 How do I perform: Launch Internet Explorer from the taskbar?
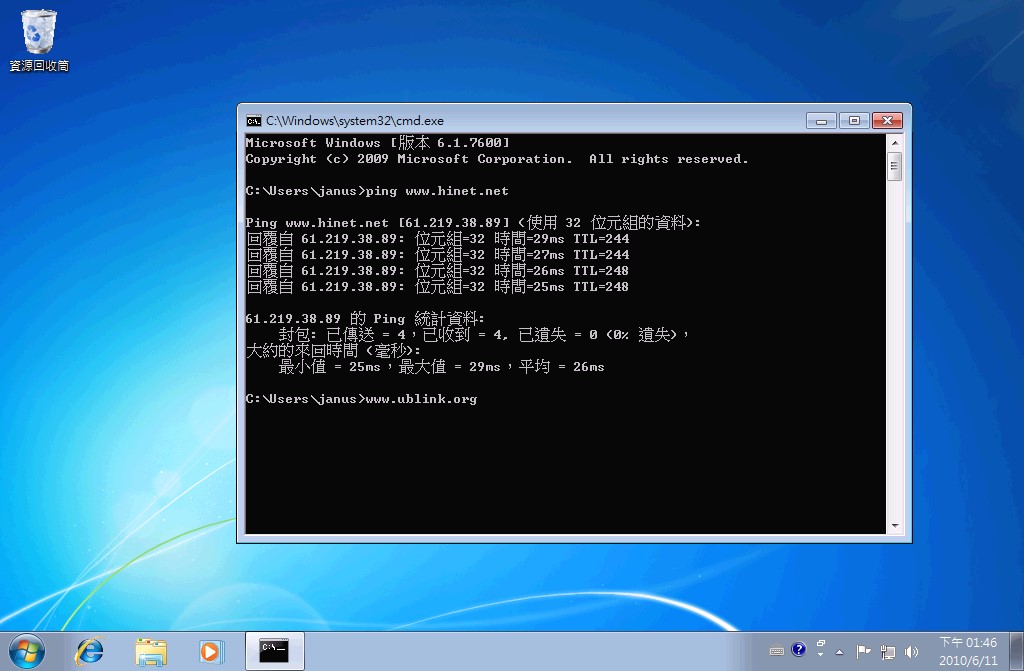[x=89, y=651]
